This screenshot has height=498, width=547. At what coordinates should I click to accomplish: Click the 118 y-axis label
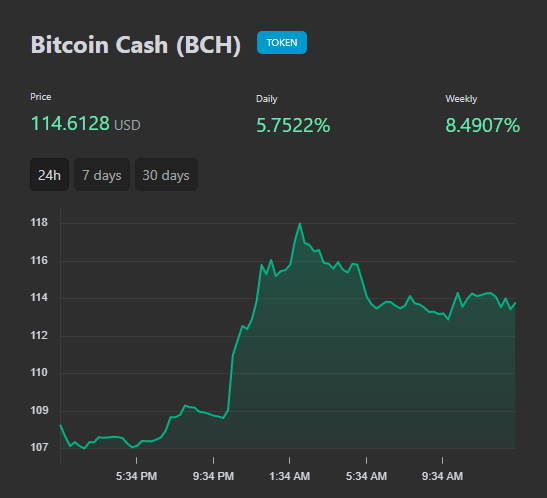[x=39, y=222]
